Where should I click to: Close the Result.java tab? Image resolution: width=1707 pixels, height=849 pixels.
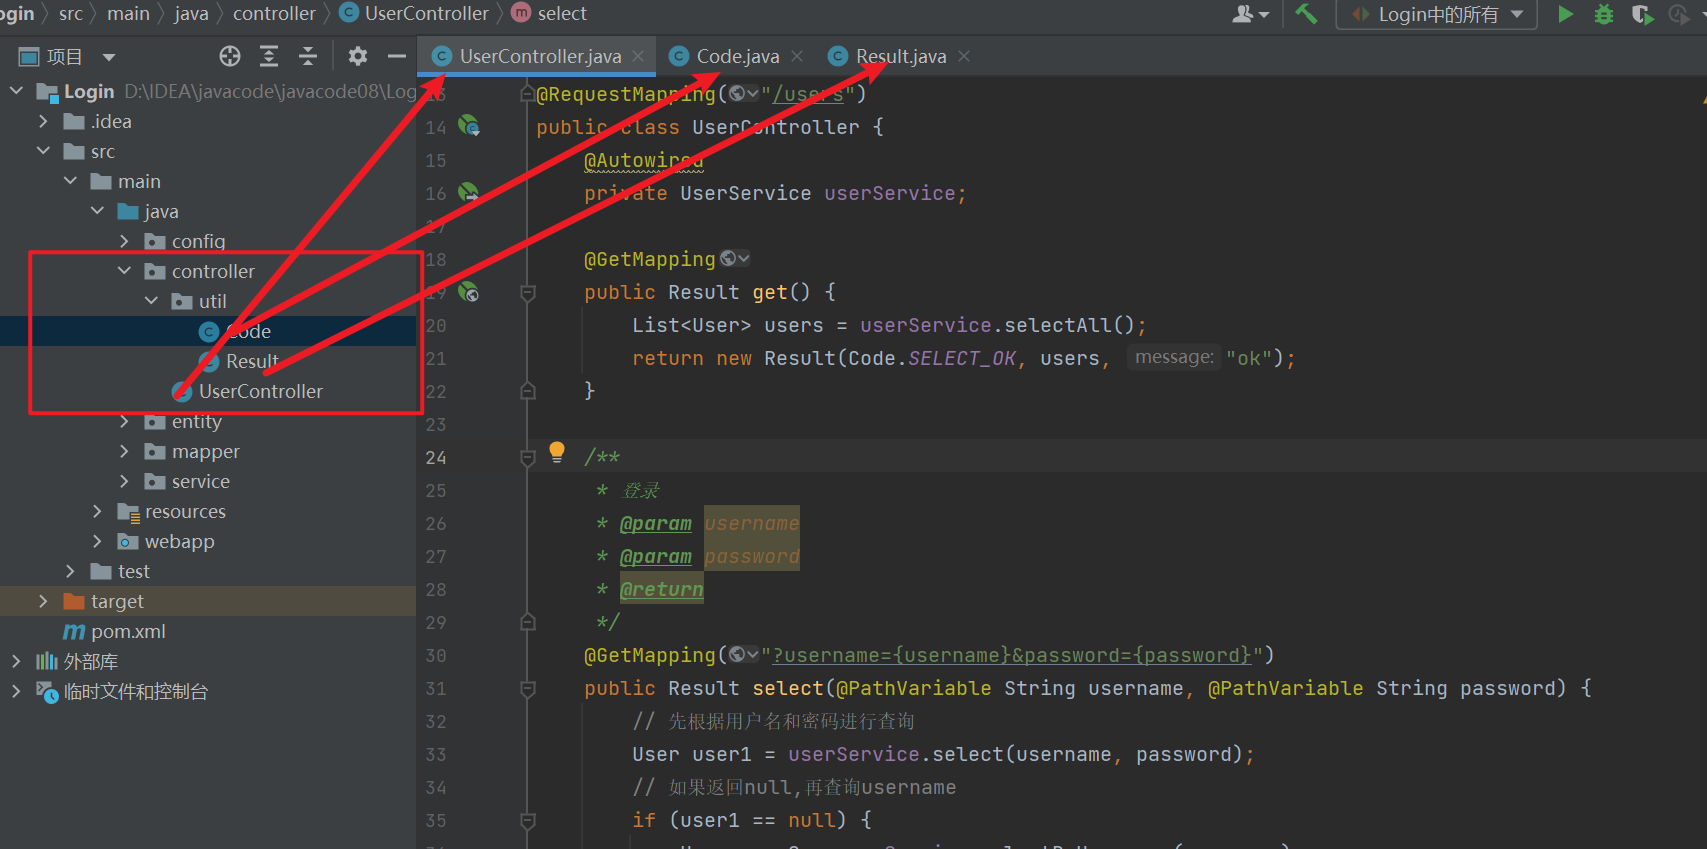[x=964, y=56]
